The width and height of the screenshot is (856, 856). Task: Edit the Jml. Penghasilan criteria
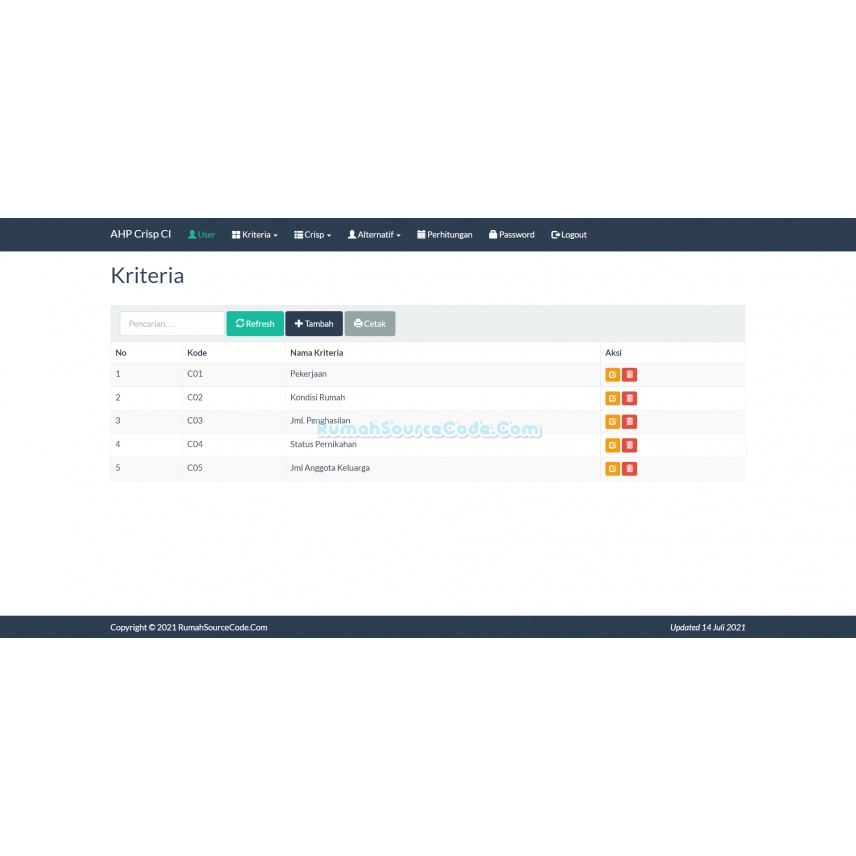tap(612, 421)
